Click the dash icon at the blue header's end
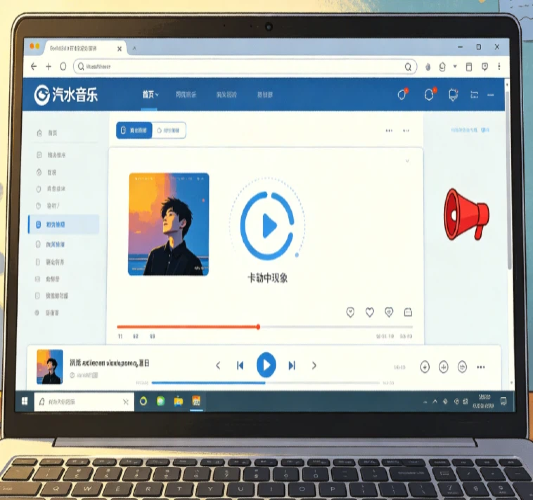This screenshot has width=533, height=500. [x=491, y=95]
